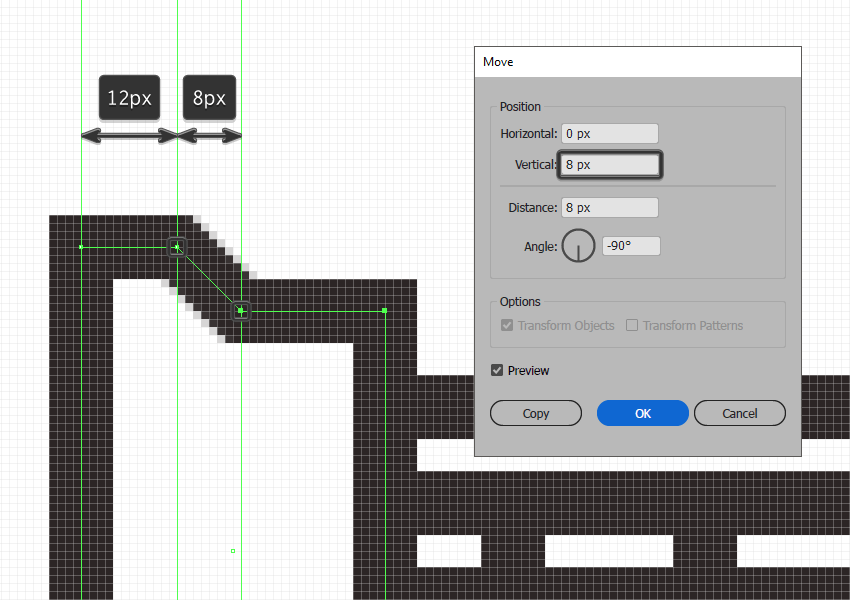Click the Angle dial control
Screen dimensions: 850x600
click(578, 246)
